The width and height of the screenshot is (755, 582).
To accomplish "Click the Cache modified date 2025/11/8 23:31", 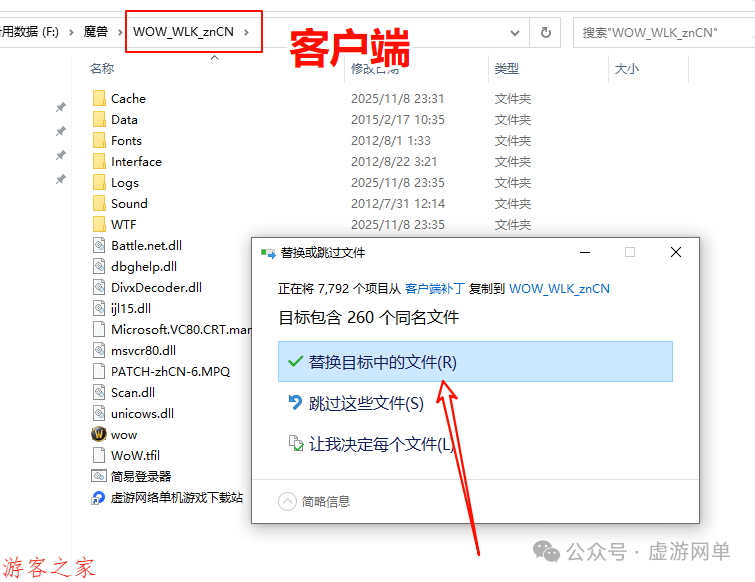I will 397,98.
